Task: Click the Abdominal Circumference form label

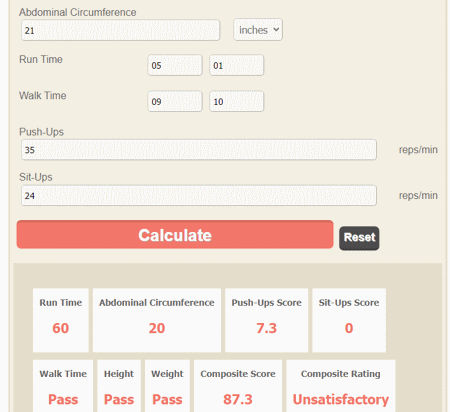Action: click(78, 12)
